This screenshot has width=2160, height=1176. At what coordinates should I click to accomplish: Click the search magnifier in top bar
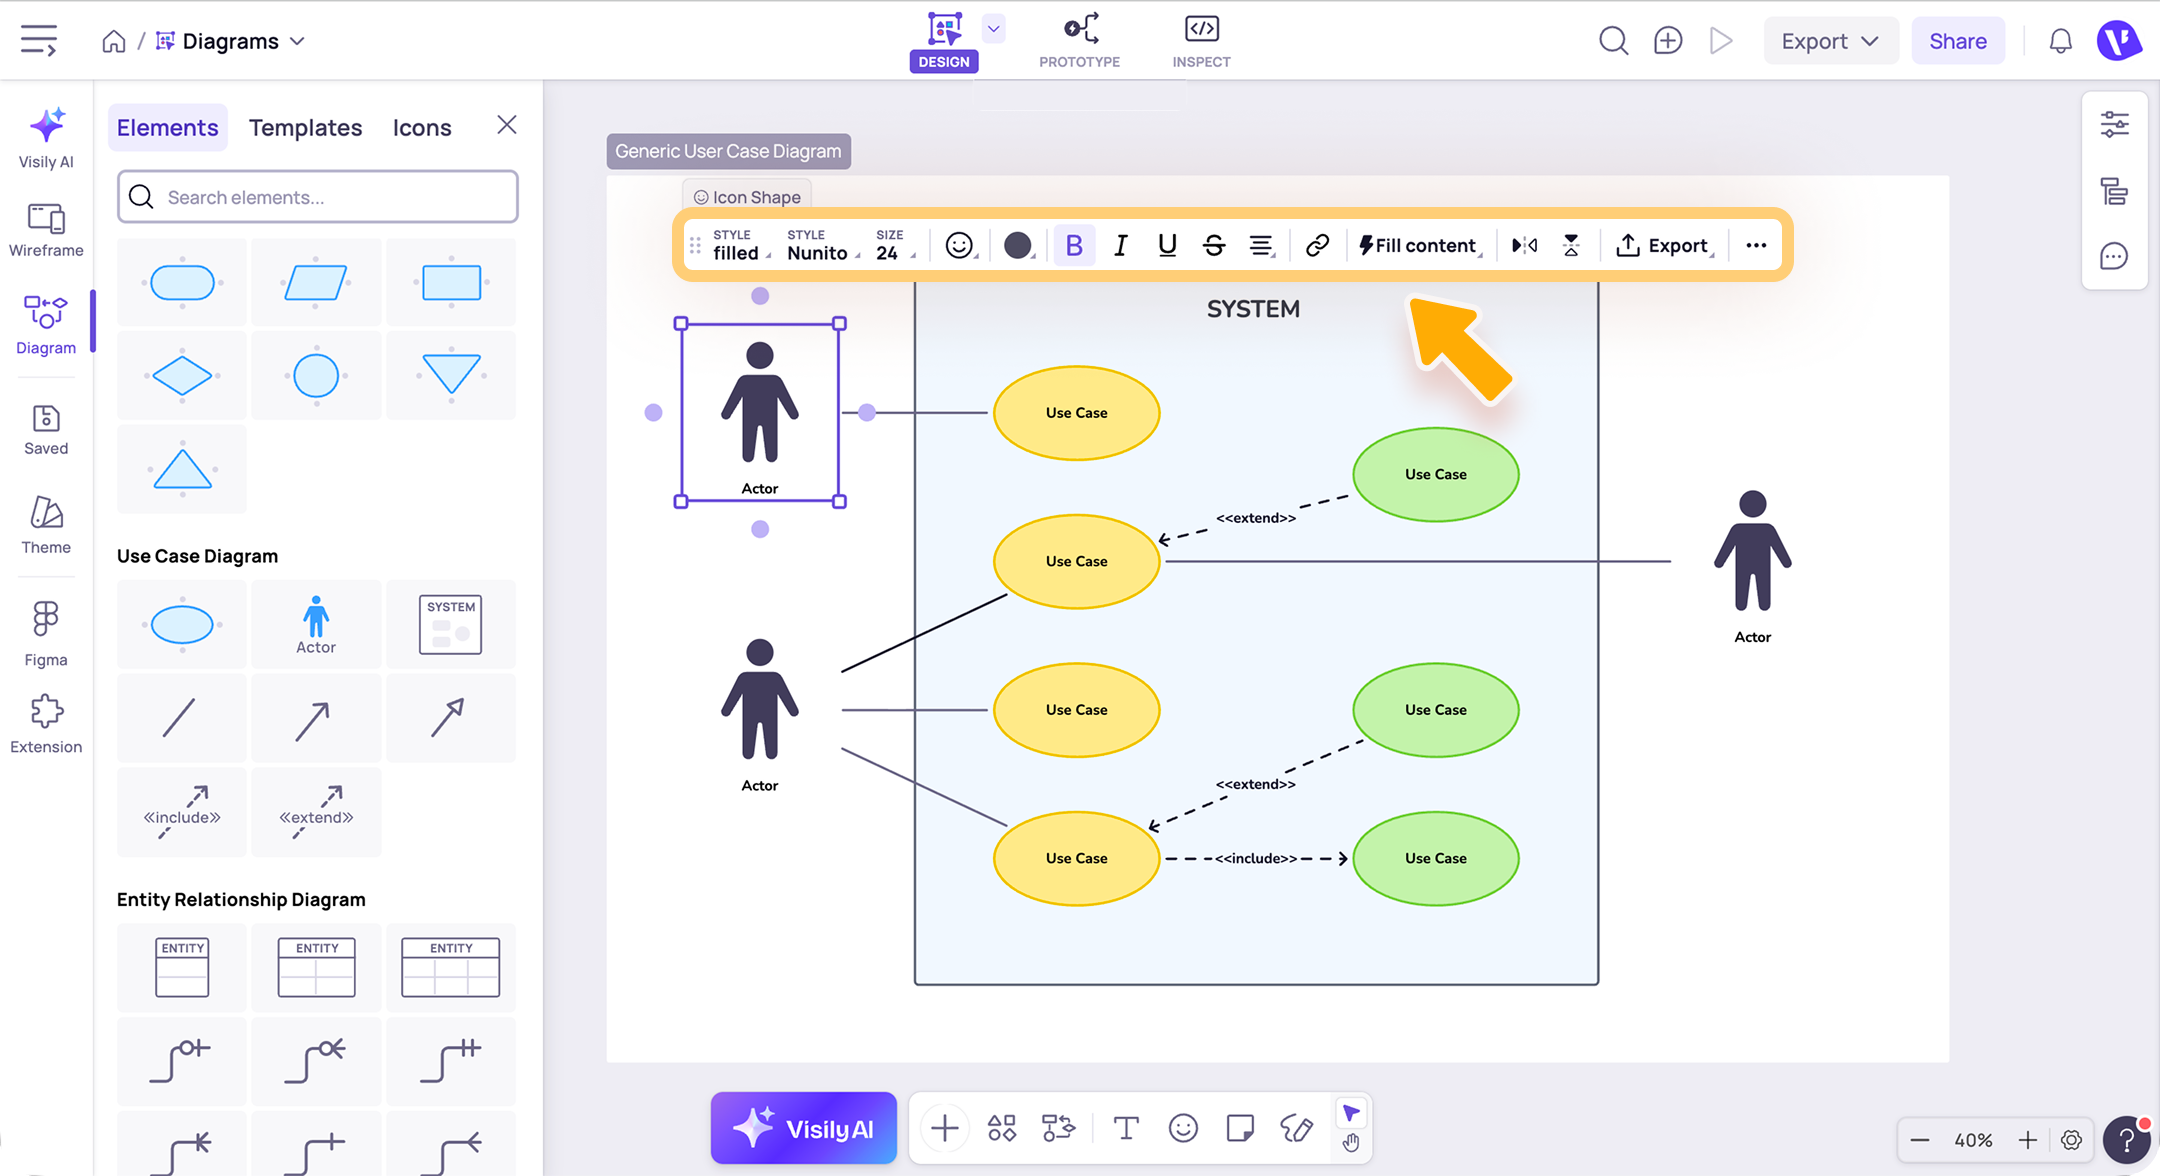pyautogui.click(x=1613, y=41)
